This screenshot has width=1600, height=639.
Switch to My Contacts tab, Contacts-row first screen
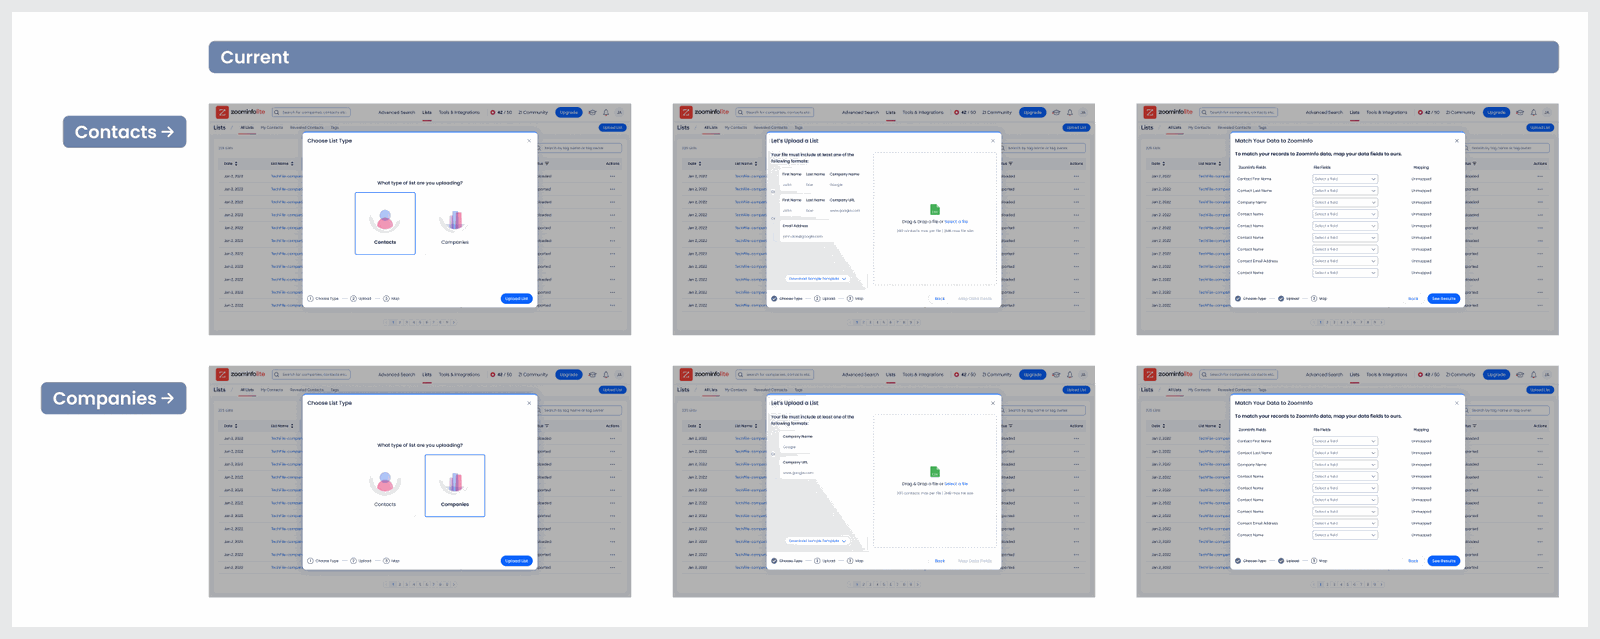(x=272, y=127)
